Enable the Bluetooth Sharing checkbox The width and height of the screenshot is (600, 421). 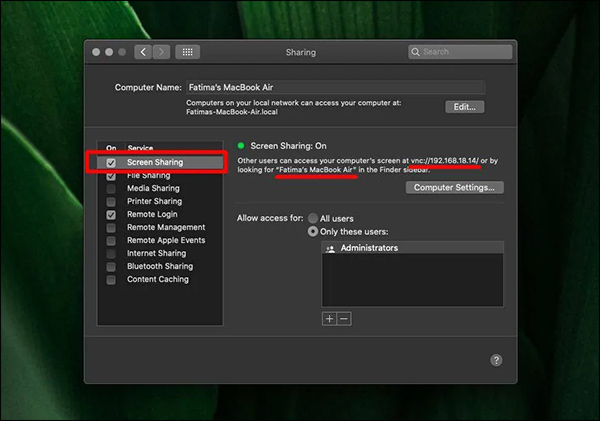point(111,267)
